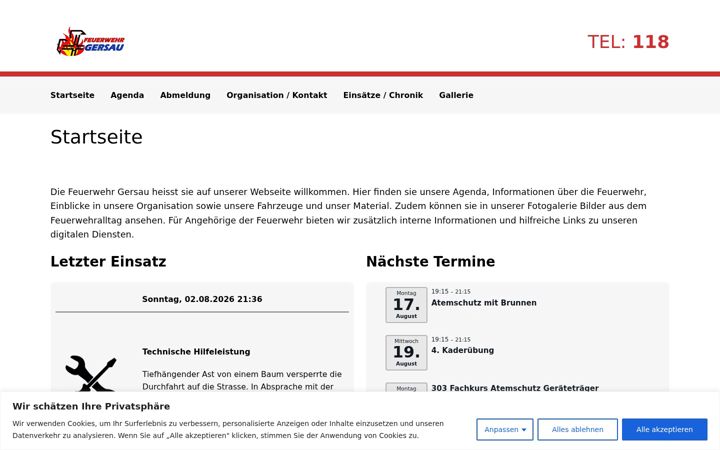Image resolution: width=720 pixels, height=450 pixels.
Task: Click the Wir schätzen Ihre Privatsphäre heading
Action: pos(91,406)
